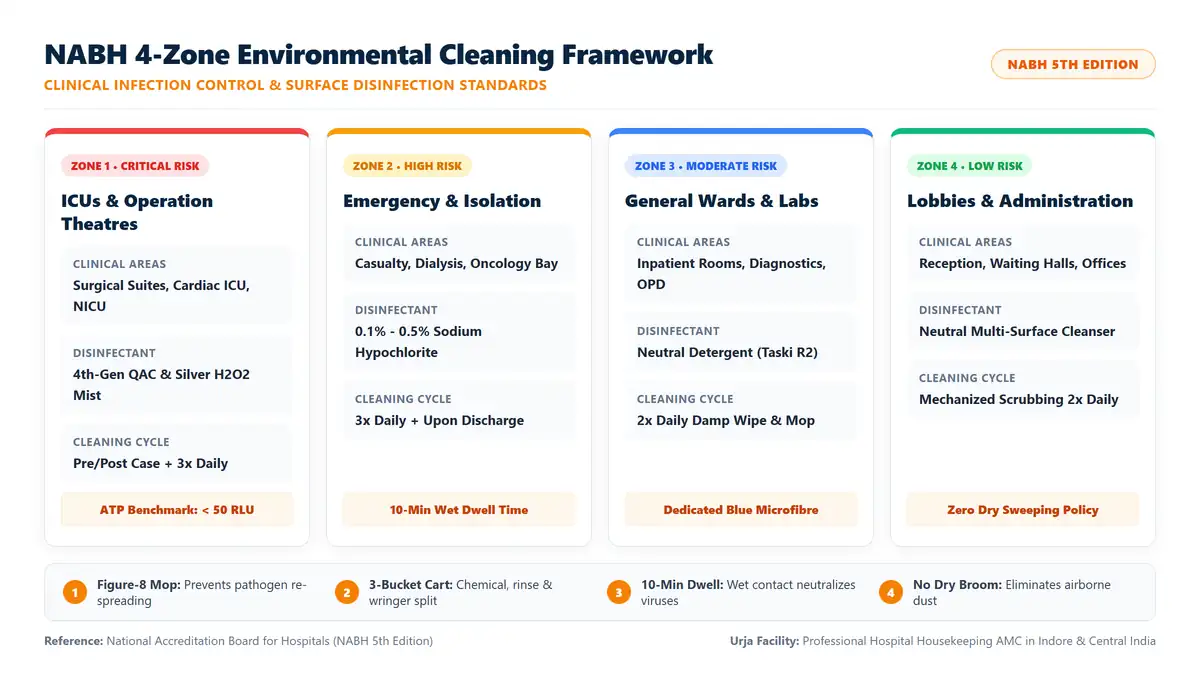Click the Figure-8 Mop tip text

[202, 593]
